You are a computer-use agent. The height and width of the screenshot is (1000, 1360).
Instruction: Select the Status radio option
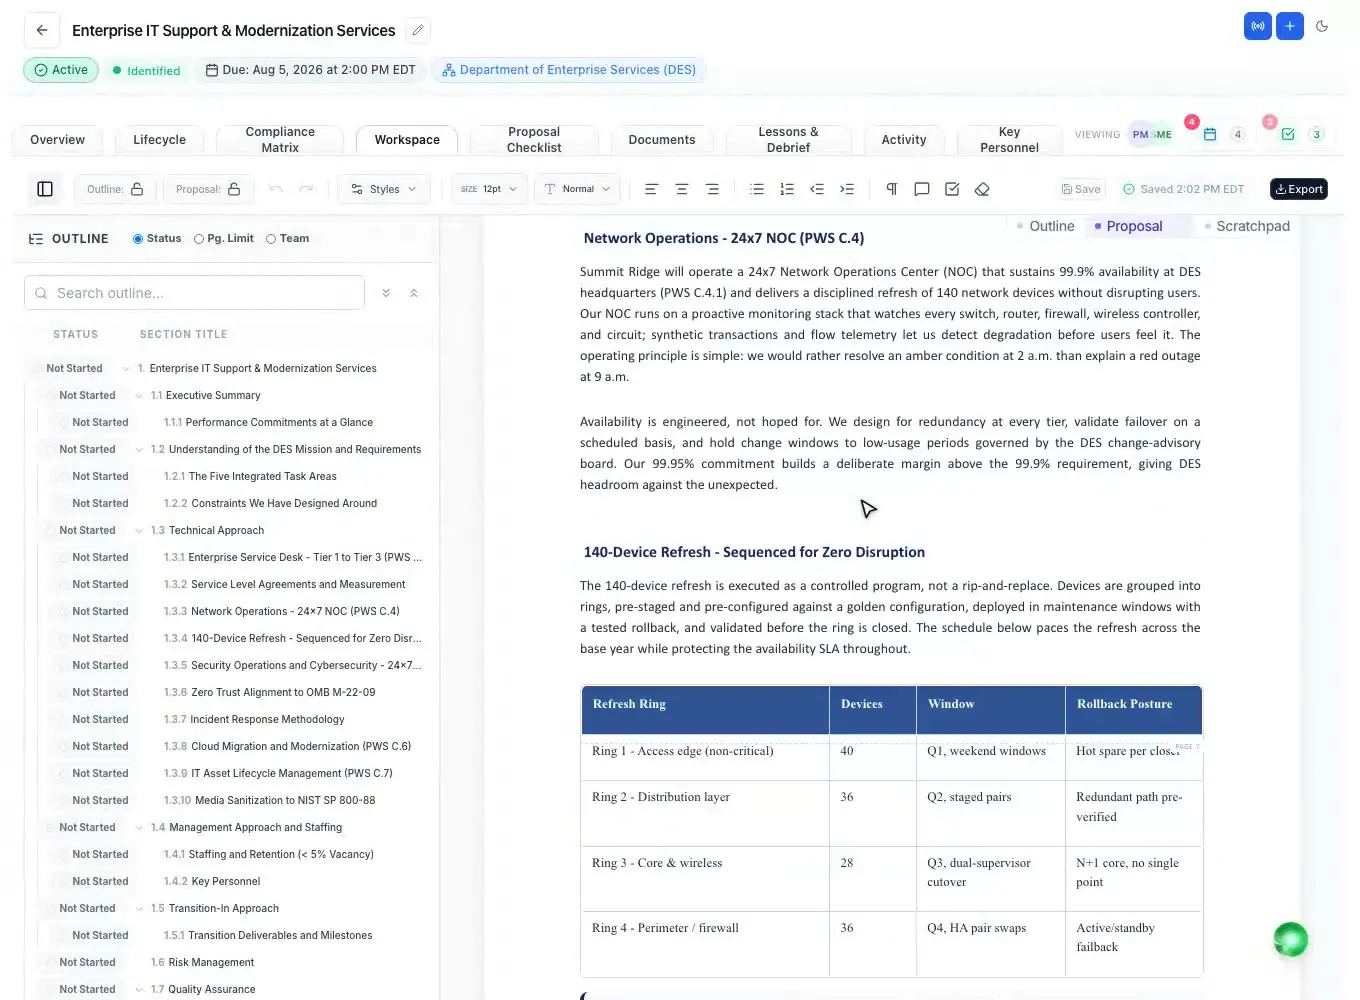(157, 239)
